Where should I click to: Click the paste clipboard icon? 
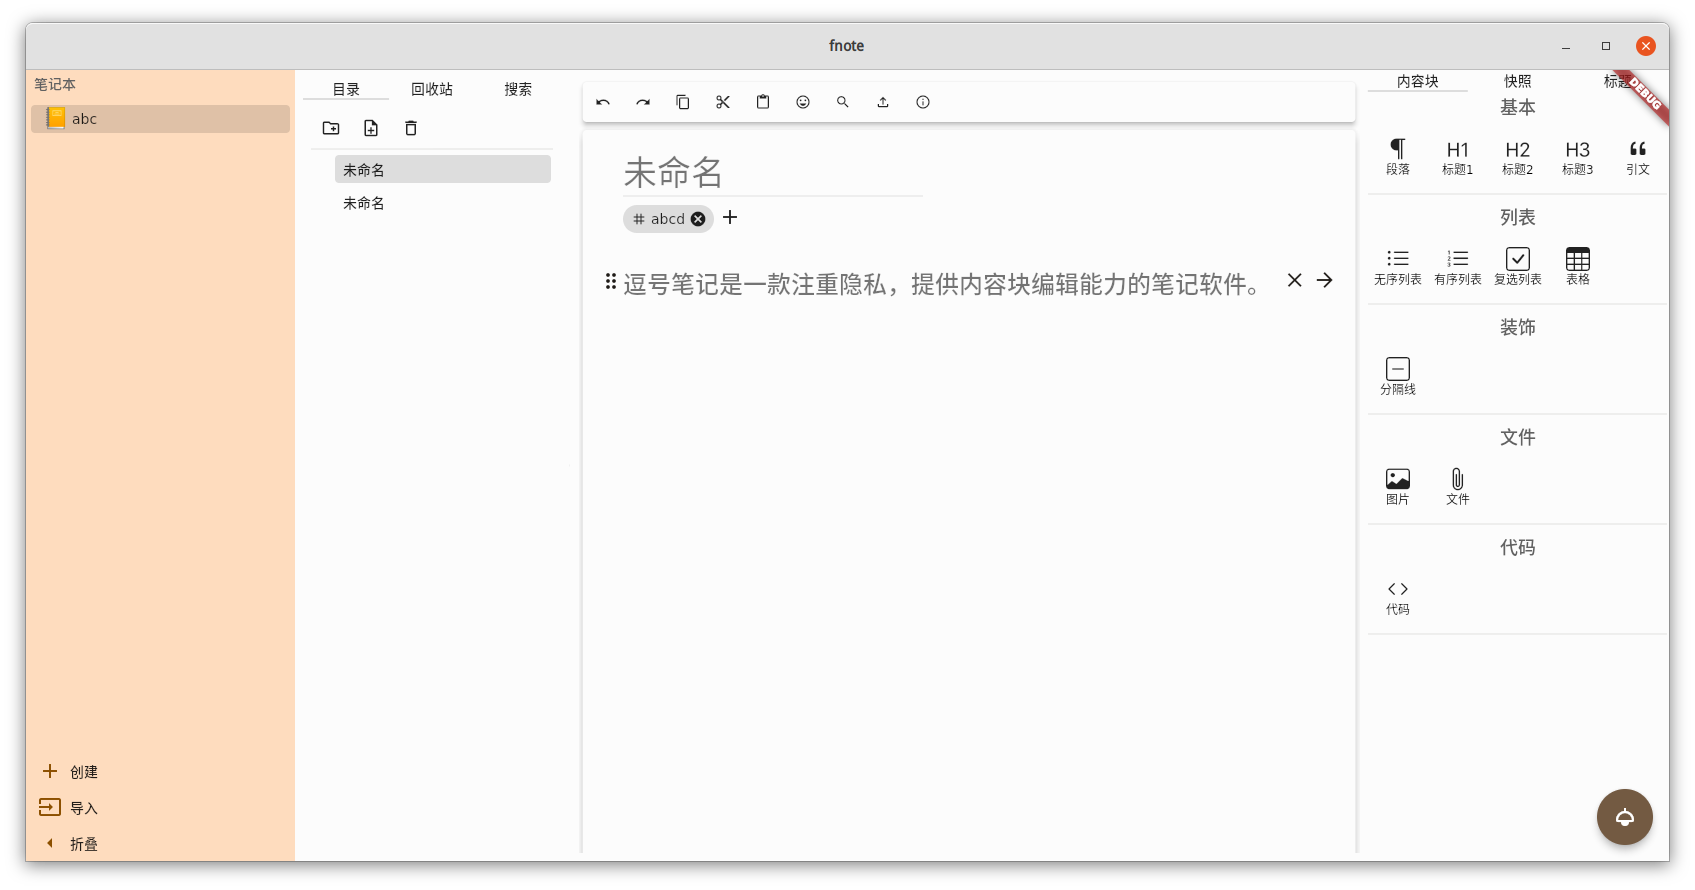point(763,102)
